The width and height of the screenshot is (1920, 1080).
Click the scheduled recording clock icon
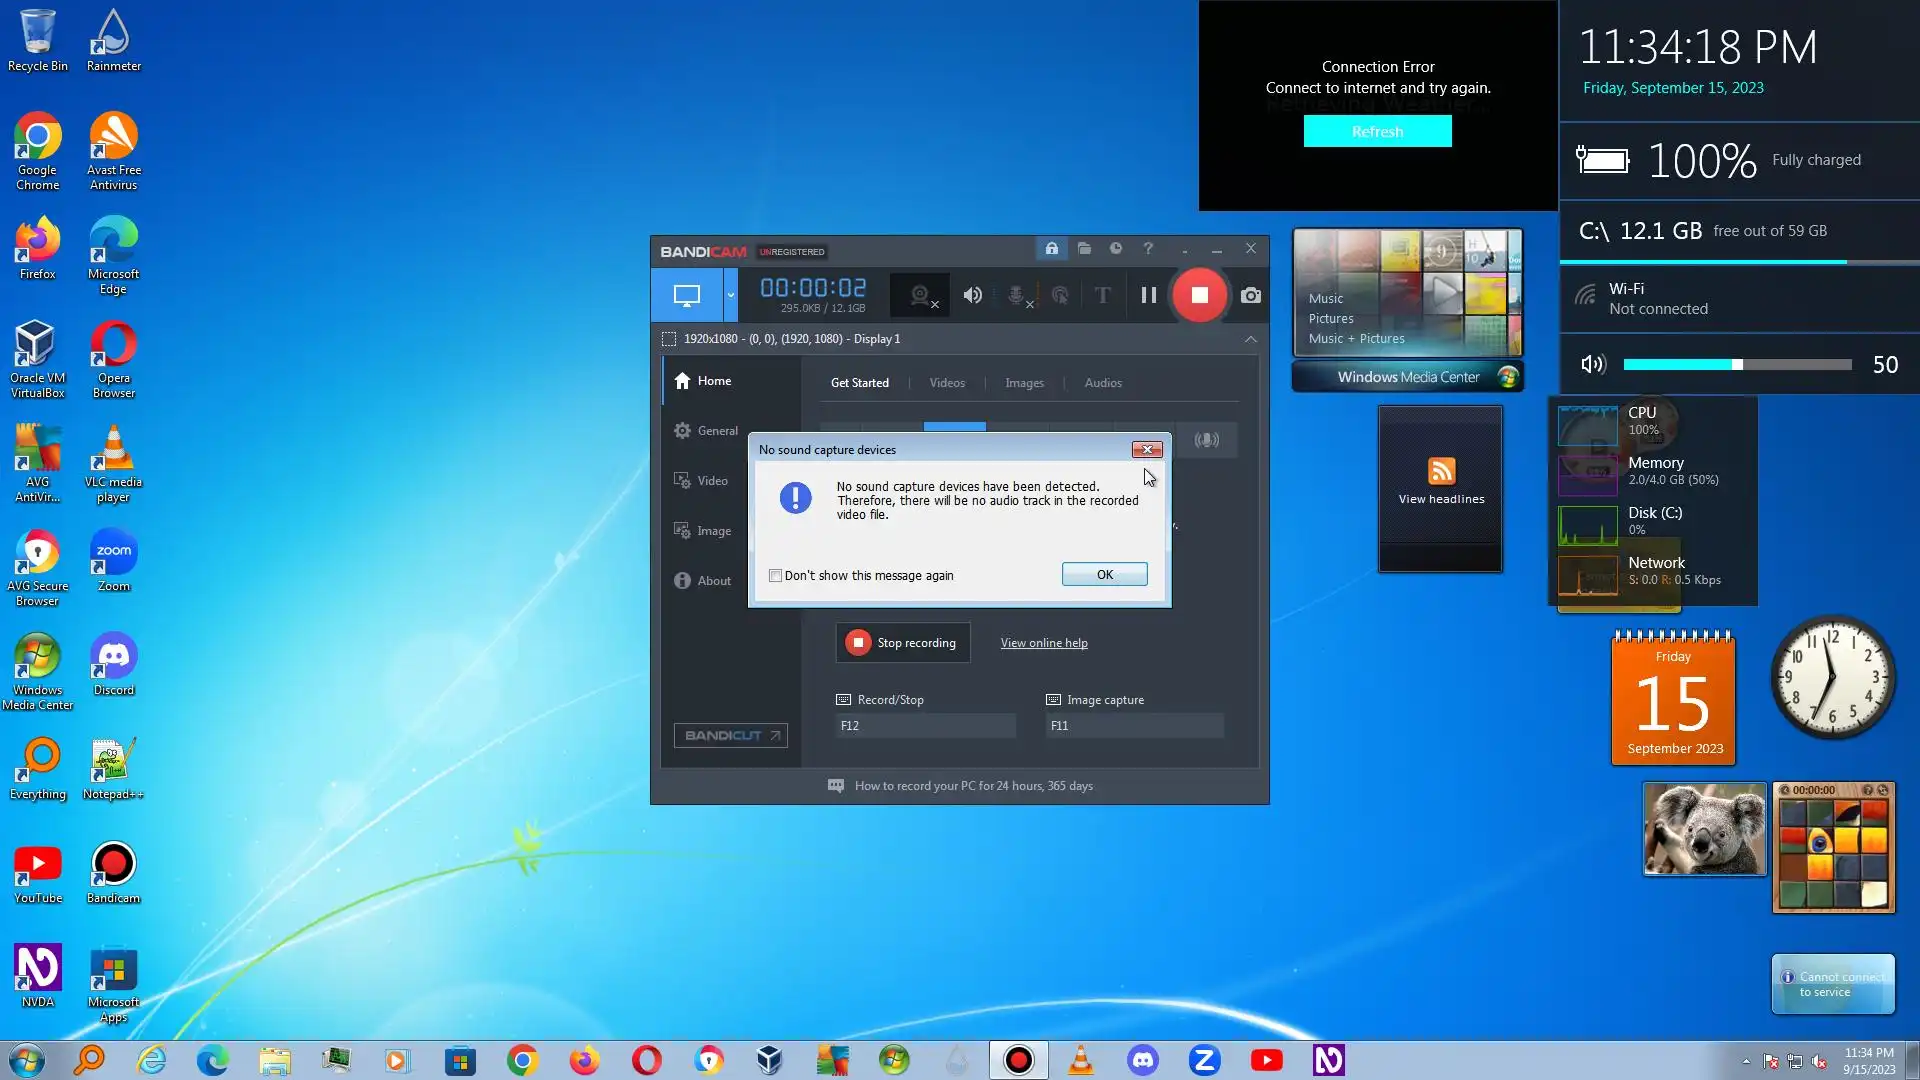1116,248
